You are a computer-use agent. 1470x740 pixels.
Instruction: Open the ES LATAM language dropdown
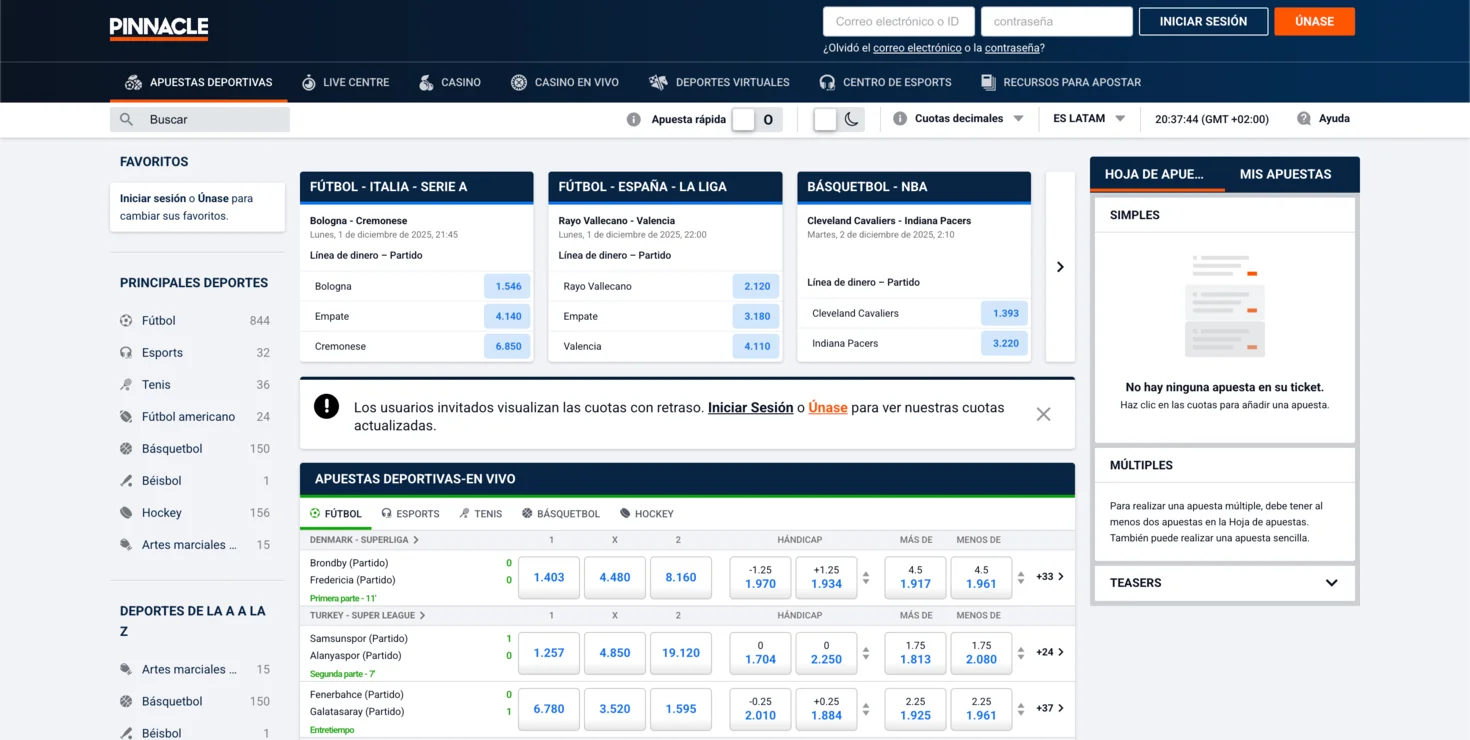tap(1089, 118)
